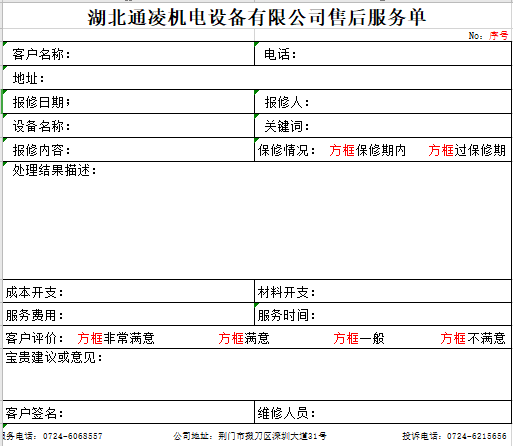Select the 成本开支 cell
The width and height of the screenshot is (513, 446).
(x=128, y=292)
